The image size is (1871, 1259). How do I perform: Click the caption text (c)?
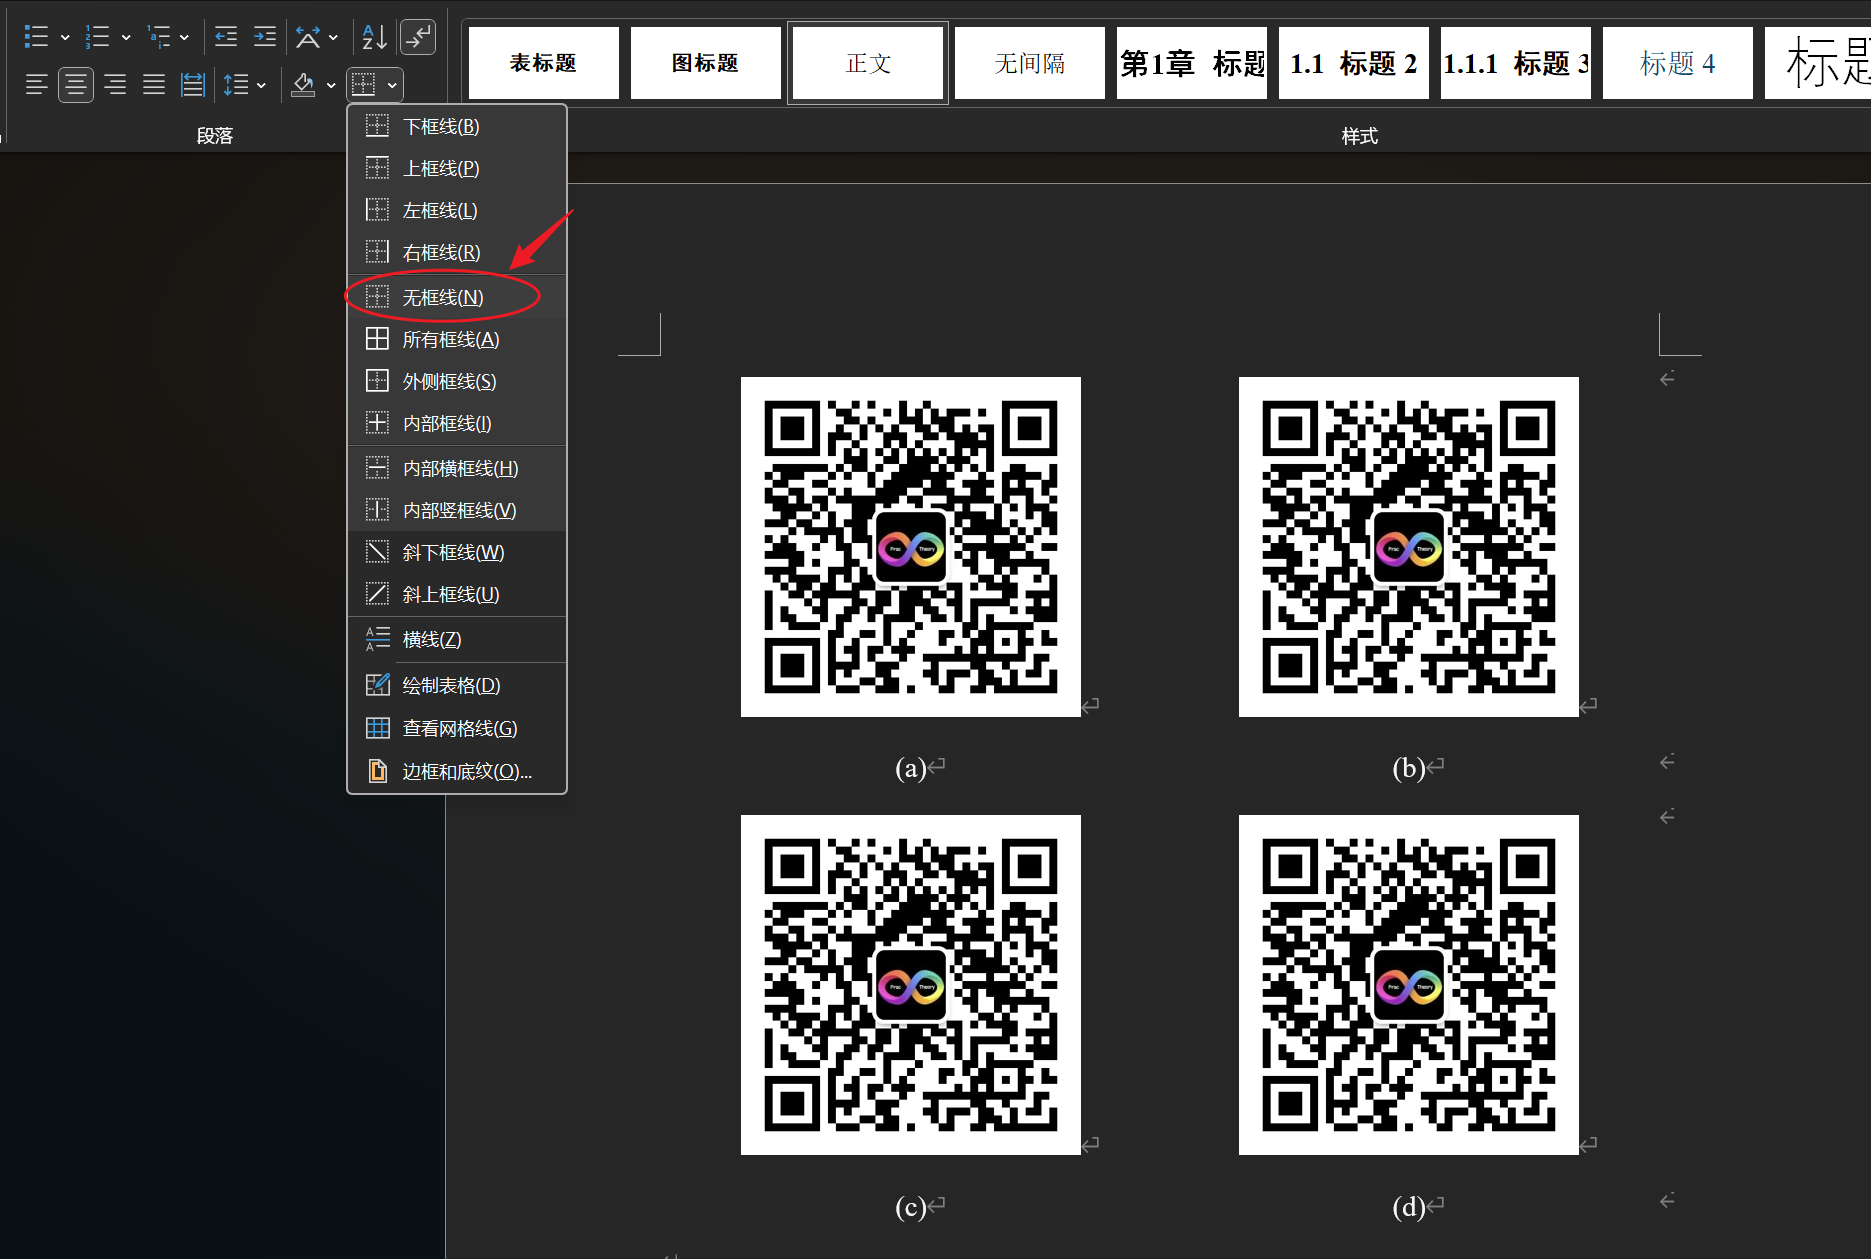click(x=910, y=1207)
